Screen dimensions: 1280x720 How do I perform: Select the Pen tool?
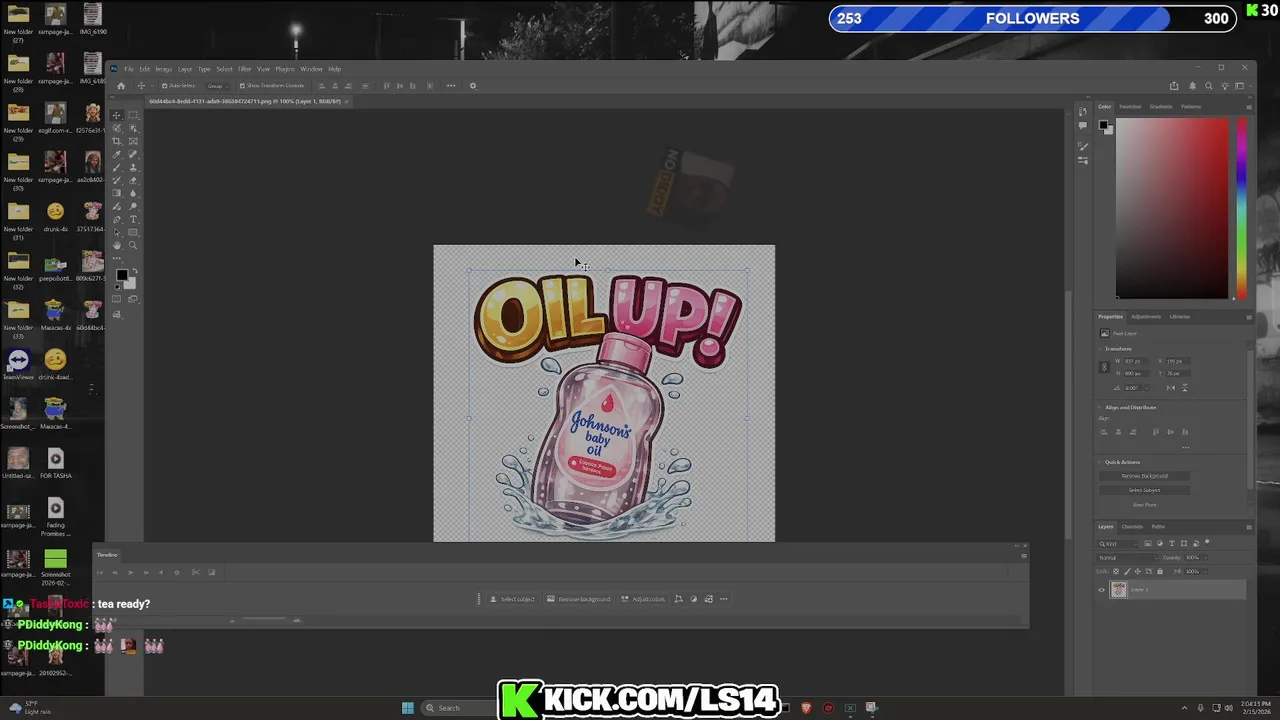[117, 220]
